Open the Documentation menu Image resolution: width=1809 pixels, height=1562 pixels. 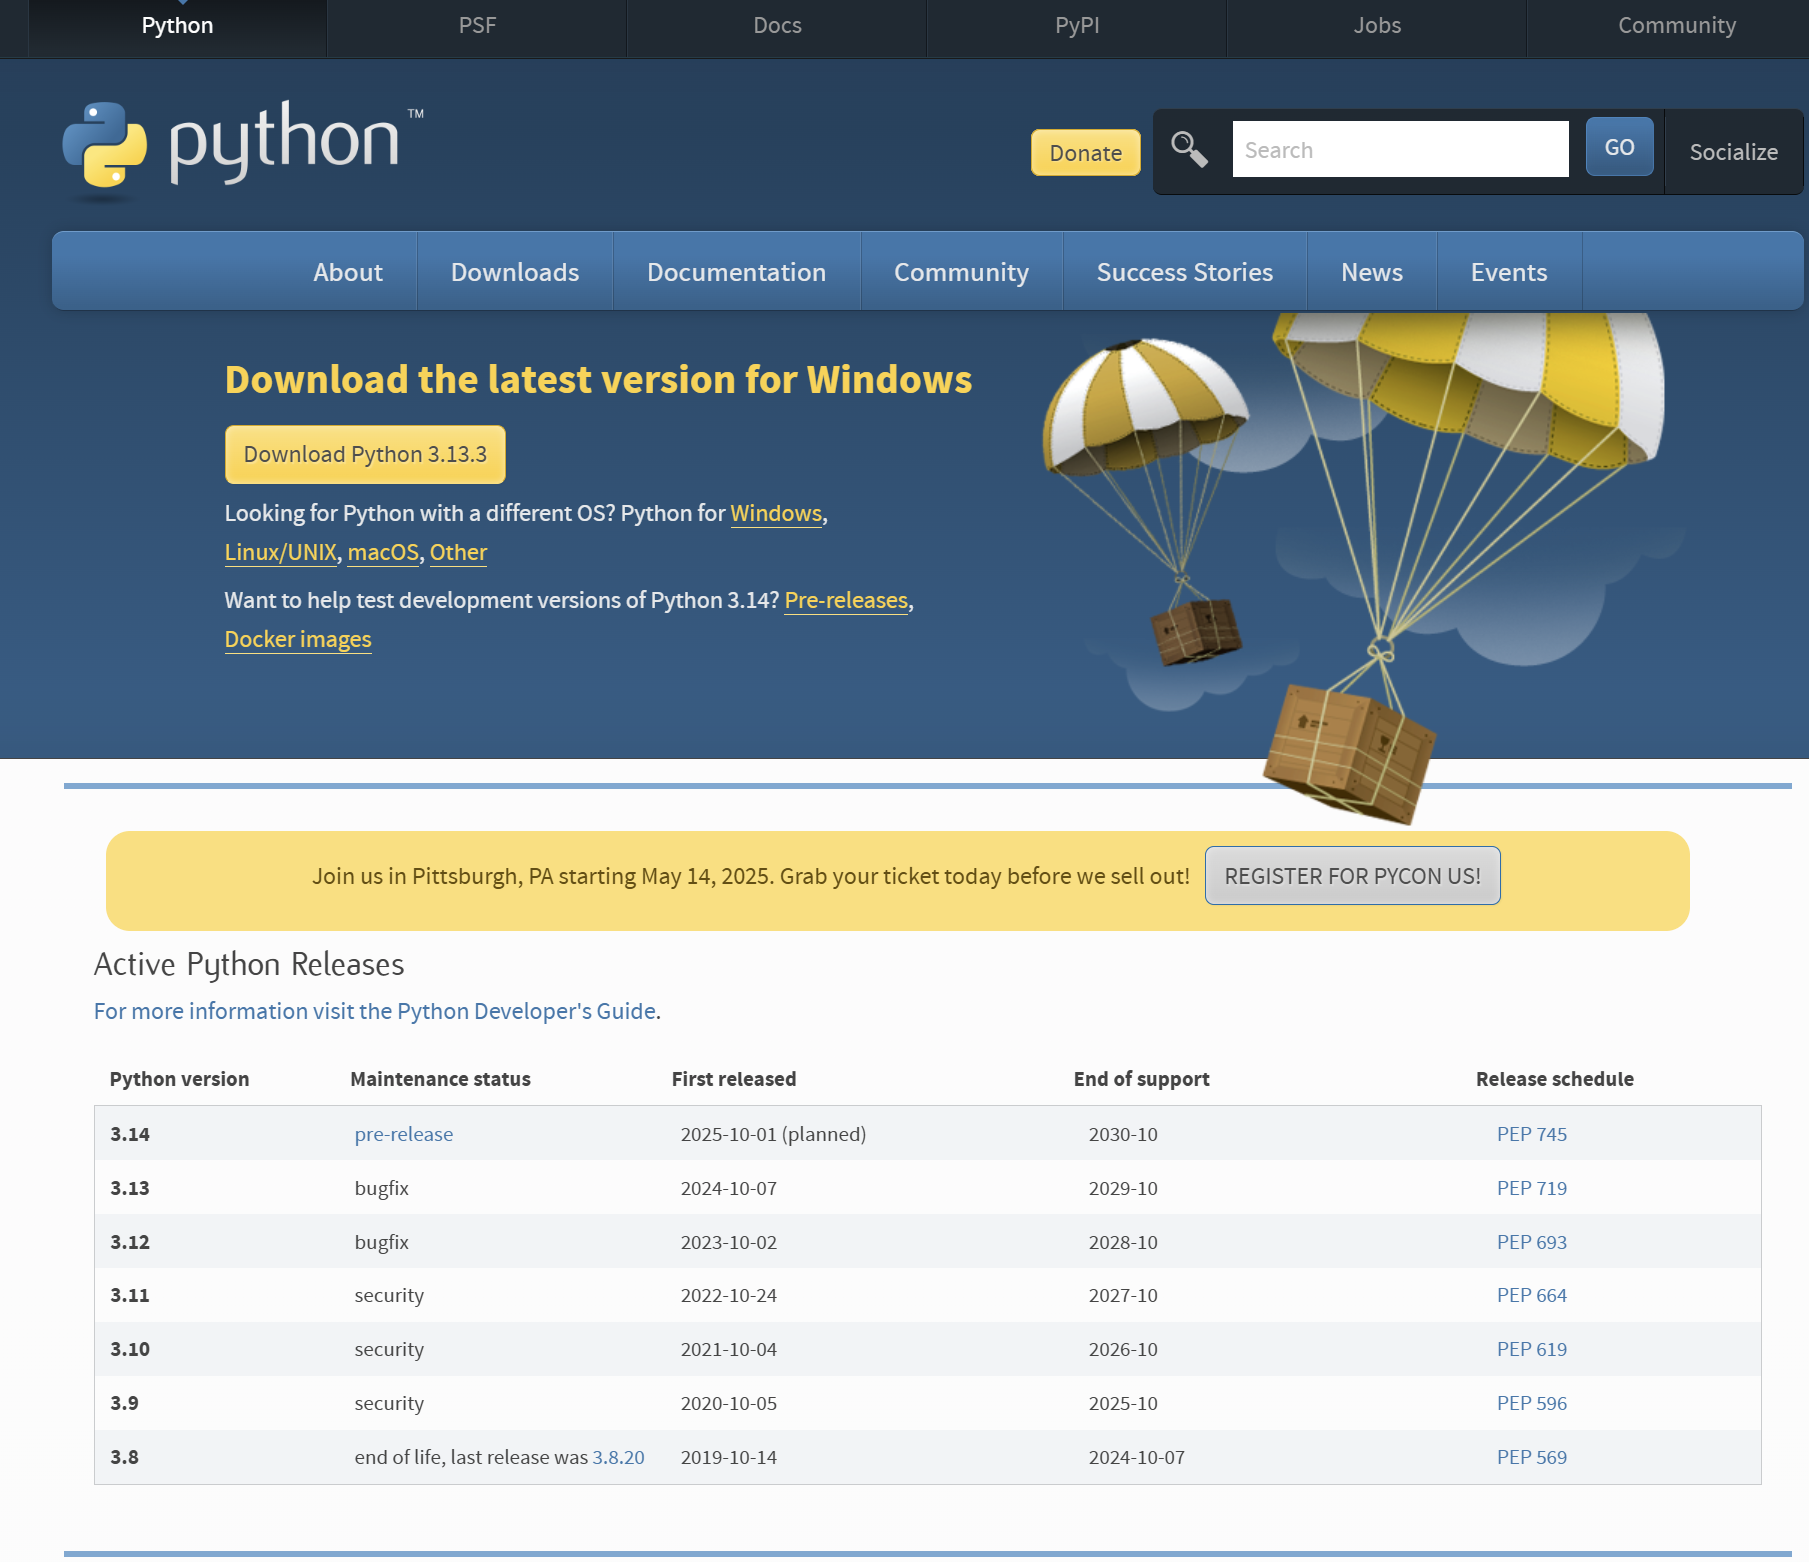click(736, 272)
